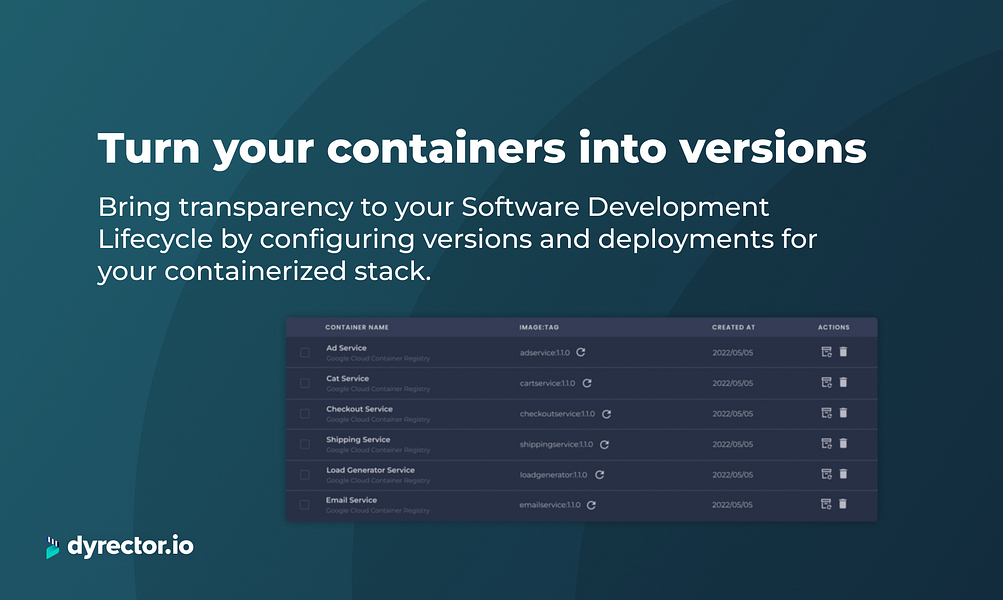The image size is (1003, 600).
Task: Click the dyrector.io wordmark
Action: 130,546
